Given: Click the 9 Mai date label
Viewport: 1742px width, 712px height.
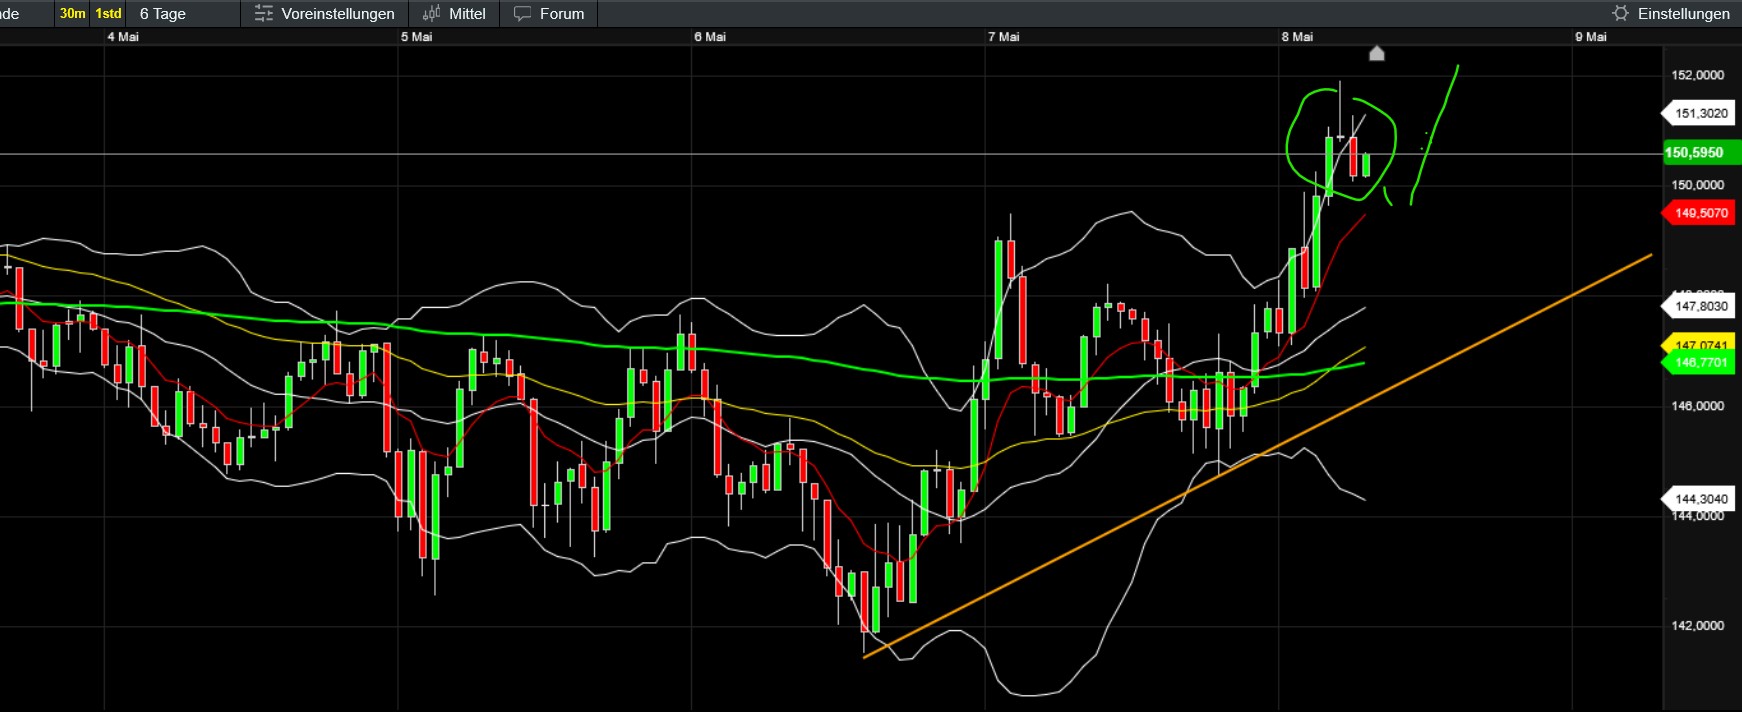Looking at the screenshot, I should pos(1591,37).
